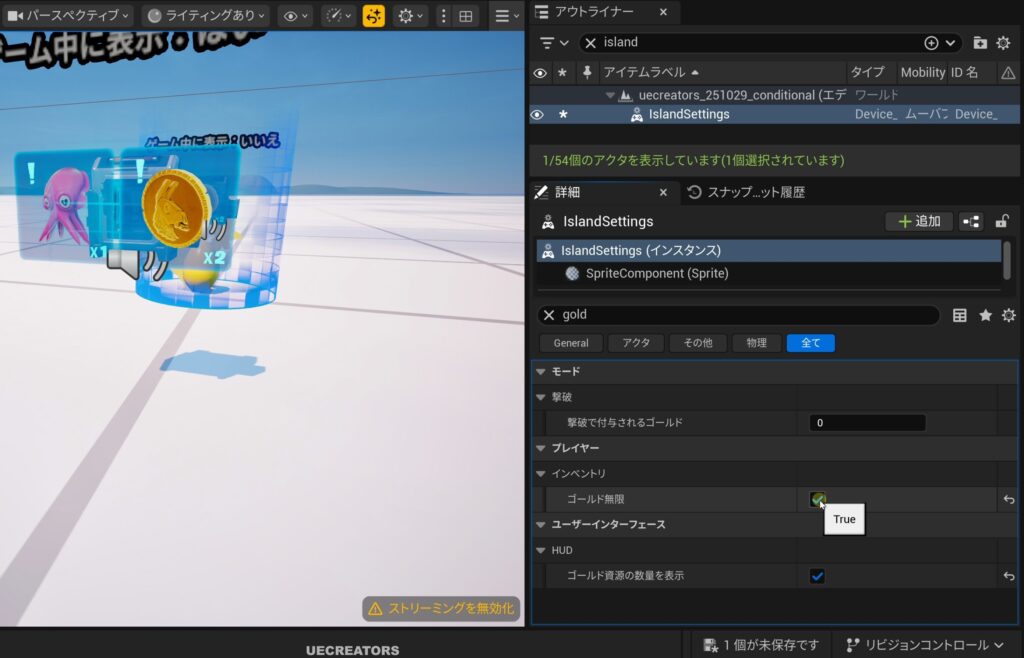Screen dimensions: 1024x658
Task: Open the パースペクティブ view dropdown
Action: (x=69, y=16)
